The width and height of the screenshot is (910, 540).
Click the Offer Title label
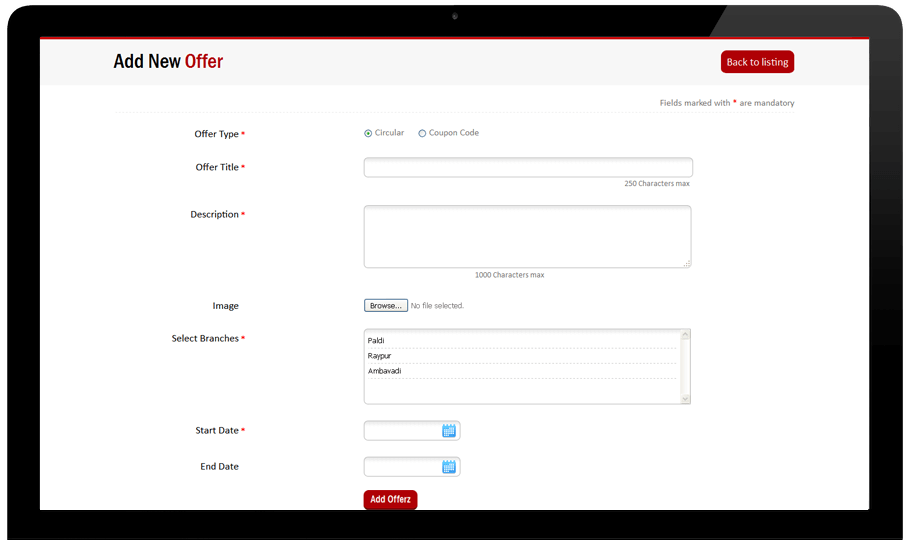(217, 167)
